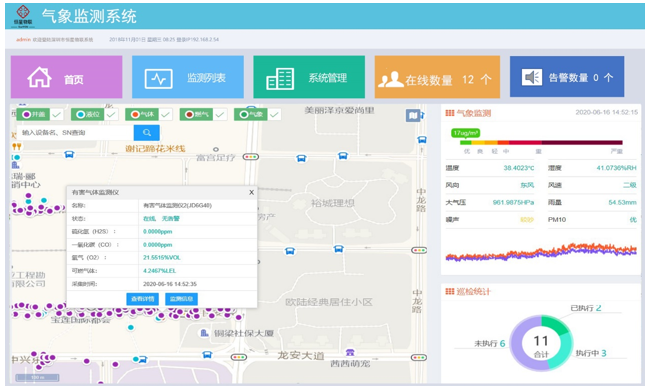The image size is (650, 391).
Task: Click the green 优 segment of quality bar
Action: click(x=466, y=143)
